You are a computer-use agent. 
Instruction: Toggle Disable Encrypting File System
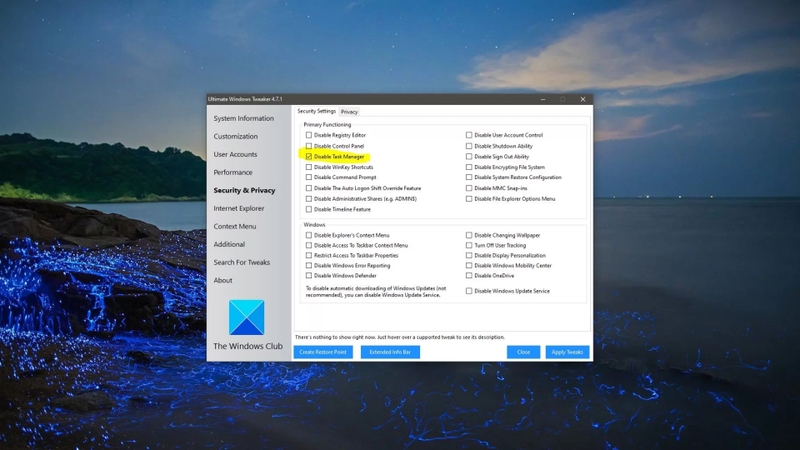pos(469,167)
